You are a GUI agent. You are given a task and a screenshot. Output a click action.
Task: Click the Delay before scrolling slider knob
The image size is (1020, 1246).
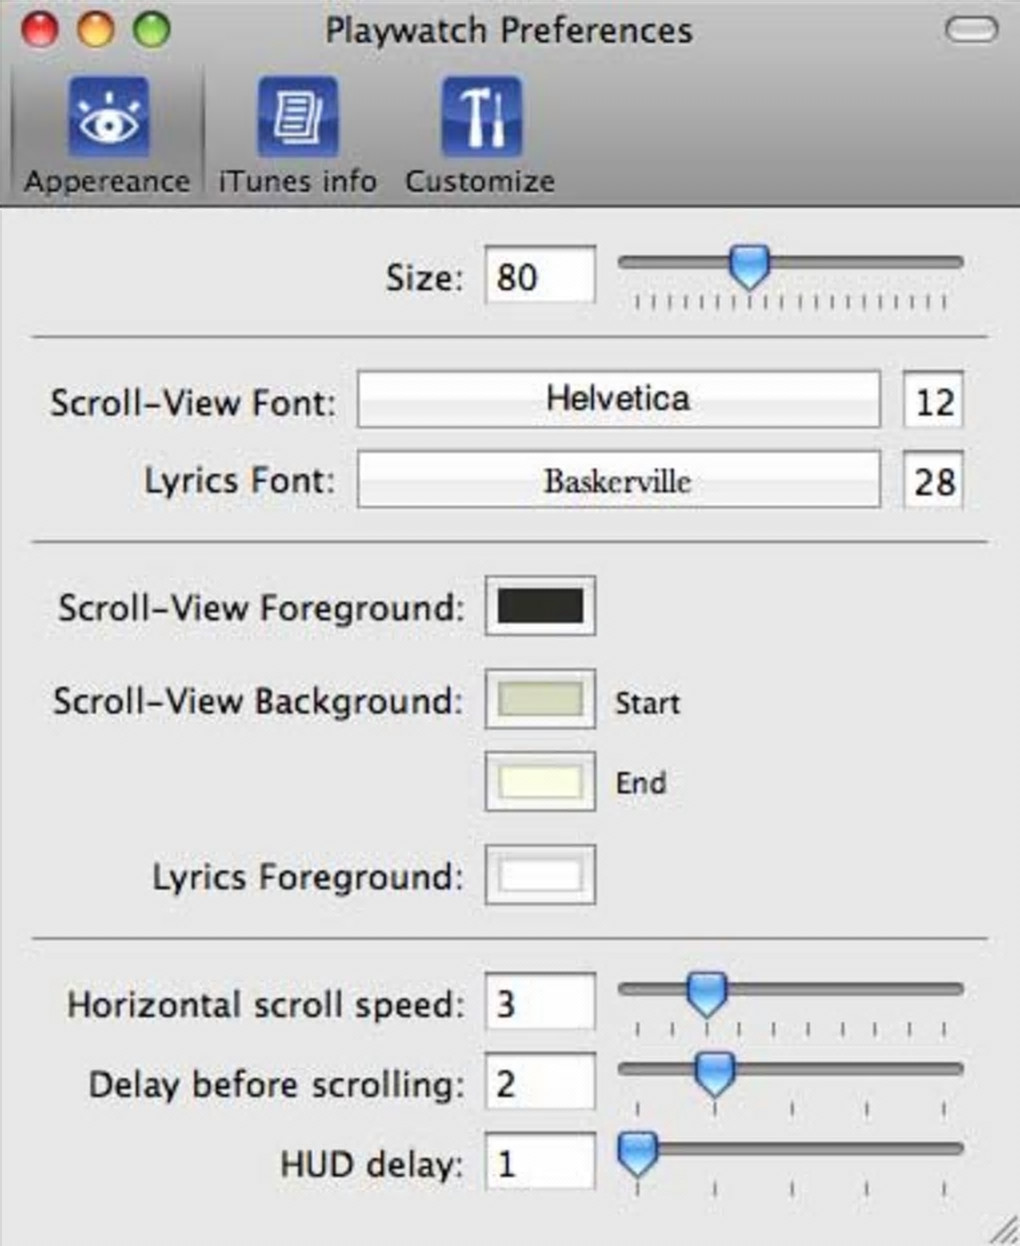714,1073
